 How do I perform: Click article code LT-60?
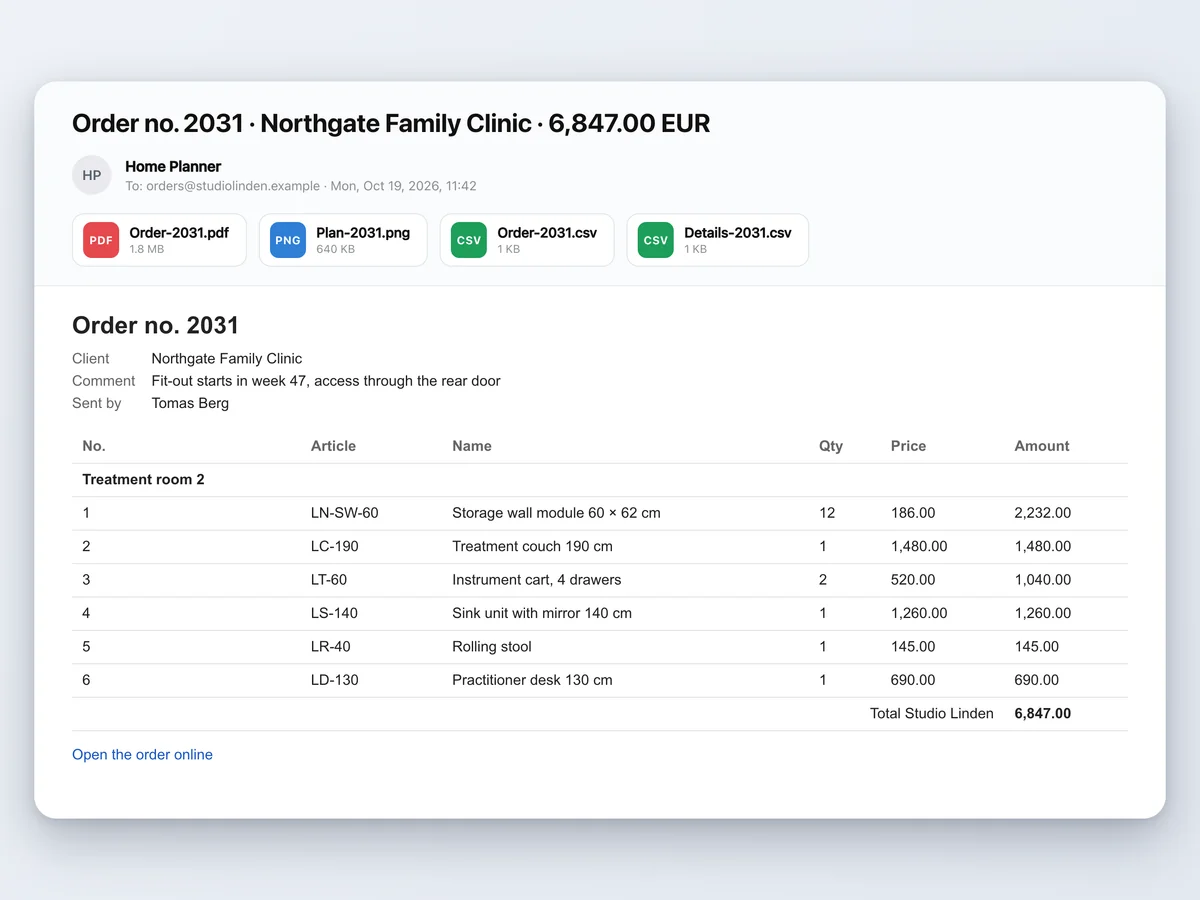(329, 580)
